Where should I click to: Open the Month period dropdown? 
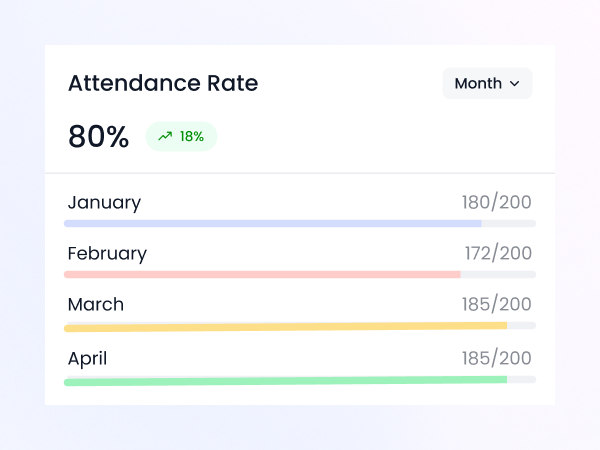[x=487, y=84]
